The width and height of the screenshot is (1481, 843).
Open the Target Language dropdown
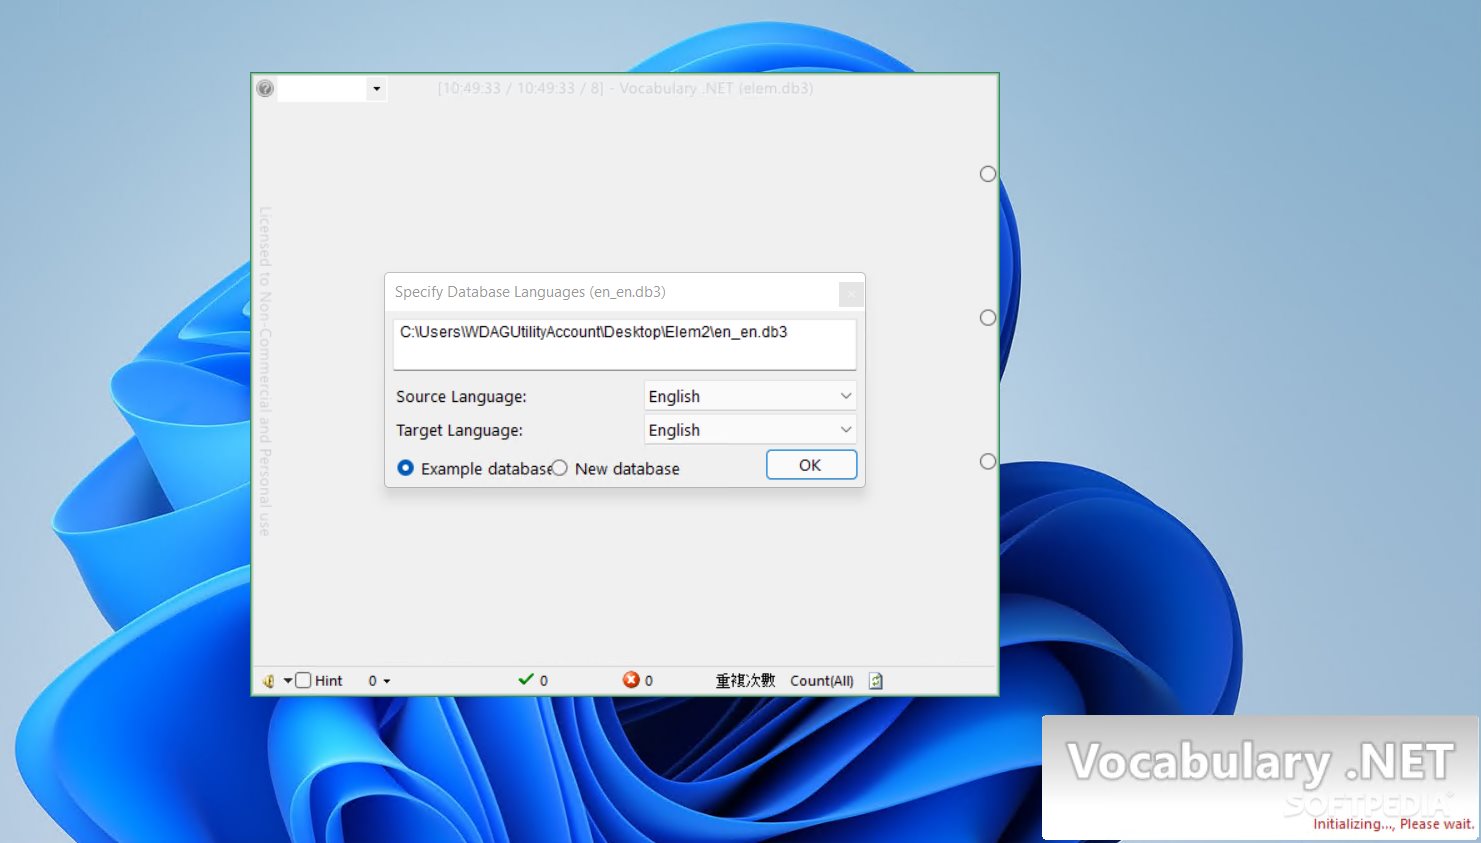(750, 430)
